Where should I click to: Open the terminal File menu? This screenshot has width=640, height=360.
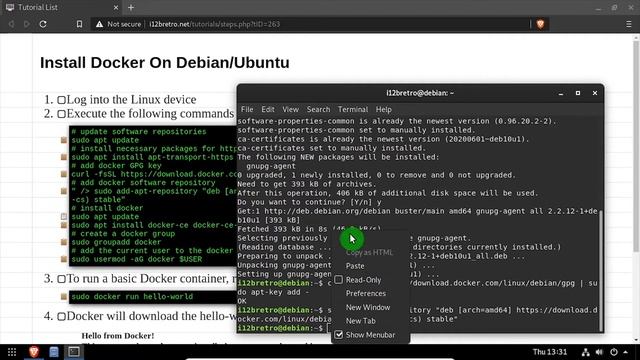247,109
